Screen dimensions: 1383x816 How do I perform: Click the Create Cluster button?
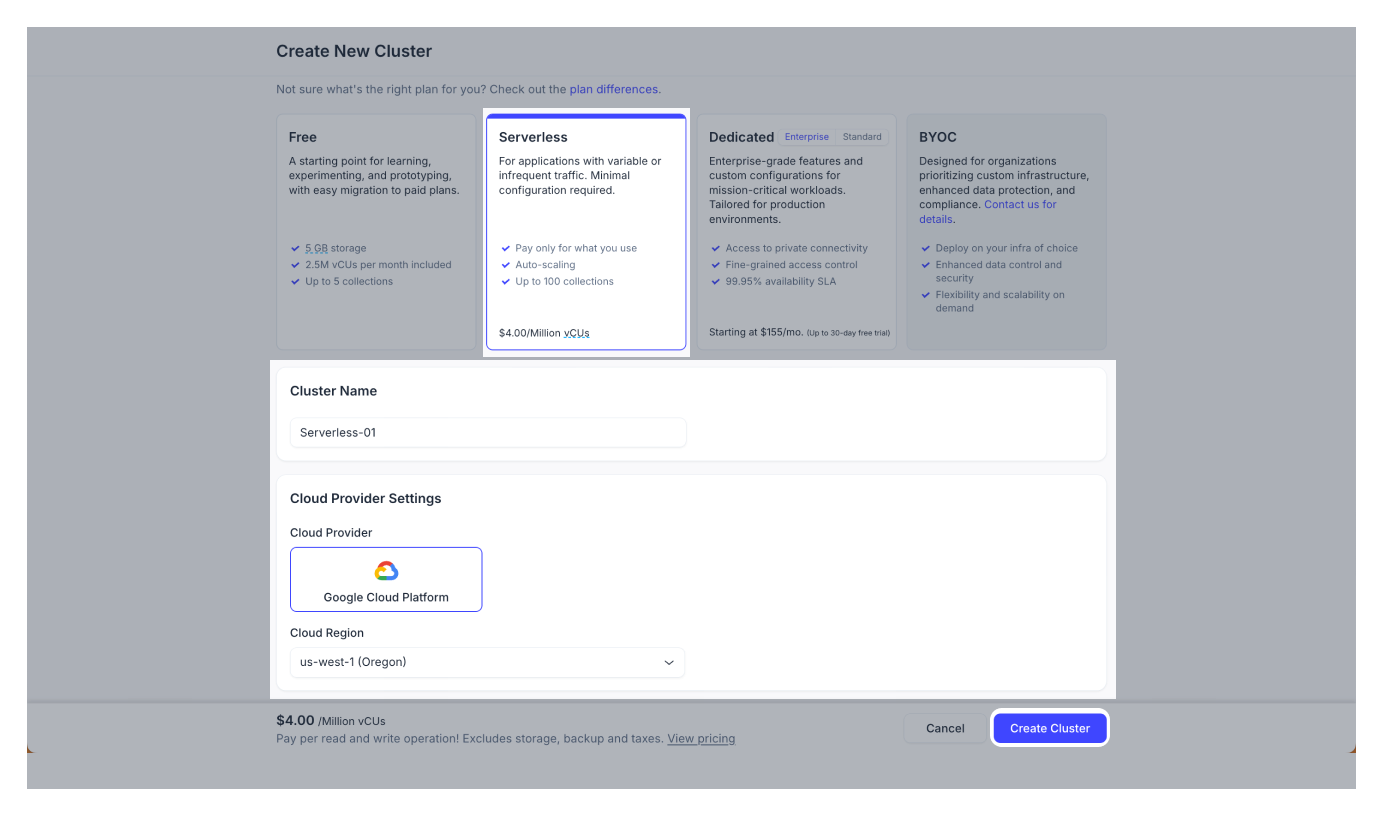click(x=1049, y=728)
